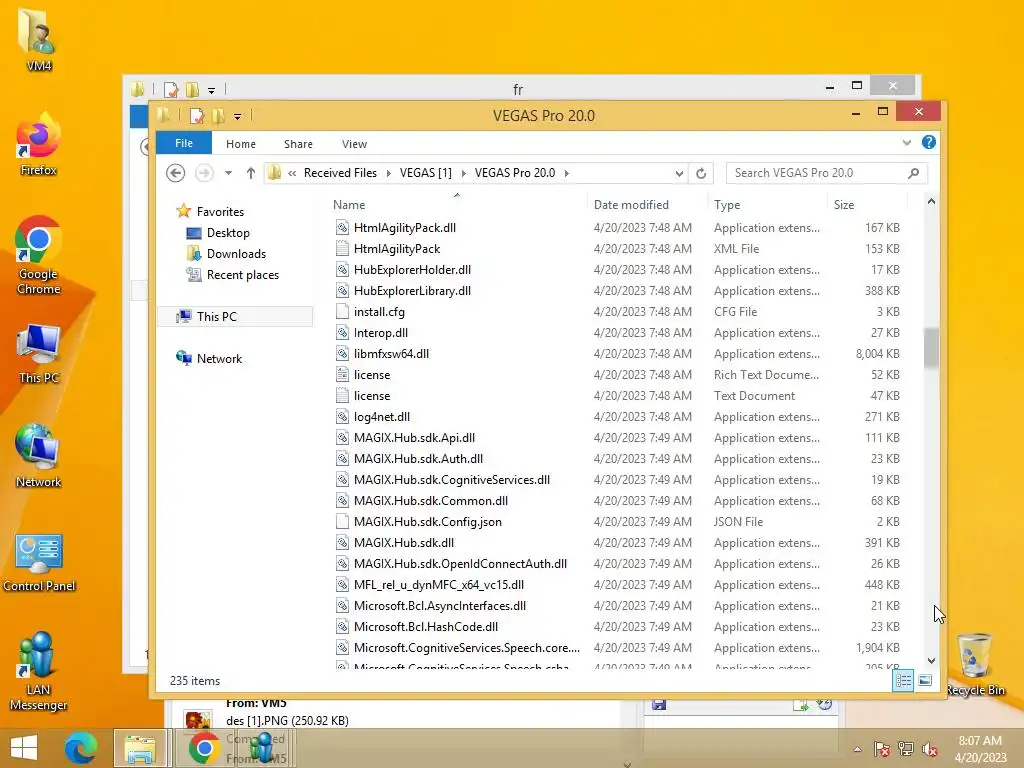The height and width of the screenshot is (768, 1024).
Task: Open Microsoft Edge from the taskbar
Action: pyautogui.click(x=81, y=748)
